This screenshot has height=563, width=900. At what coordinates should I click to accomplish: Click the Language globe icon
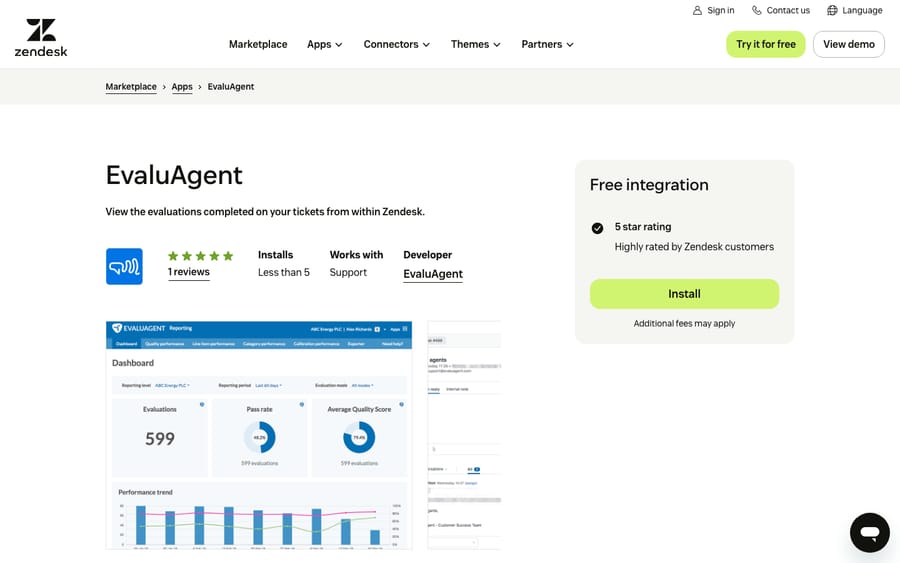pyautogui.click(x=832, y=10)
